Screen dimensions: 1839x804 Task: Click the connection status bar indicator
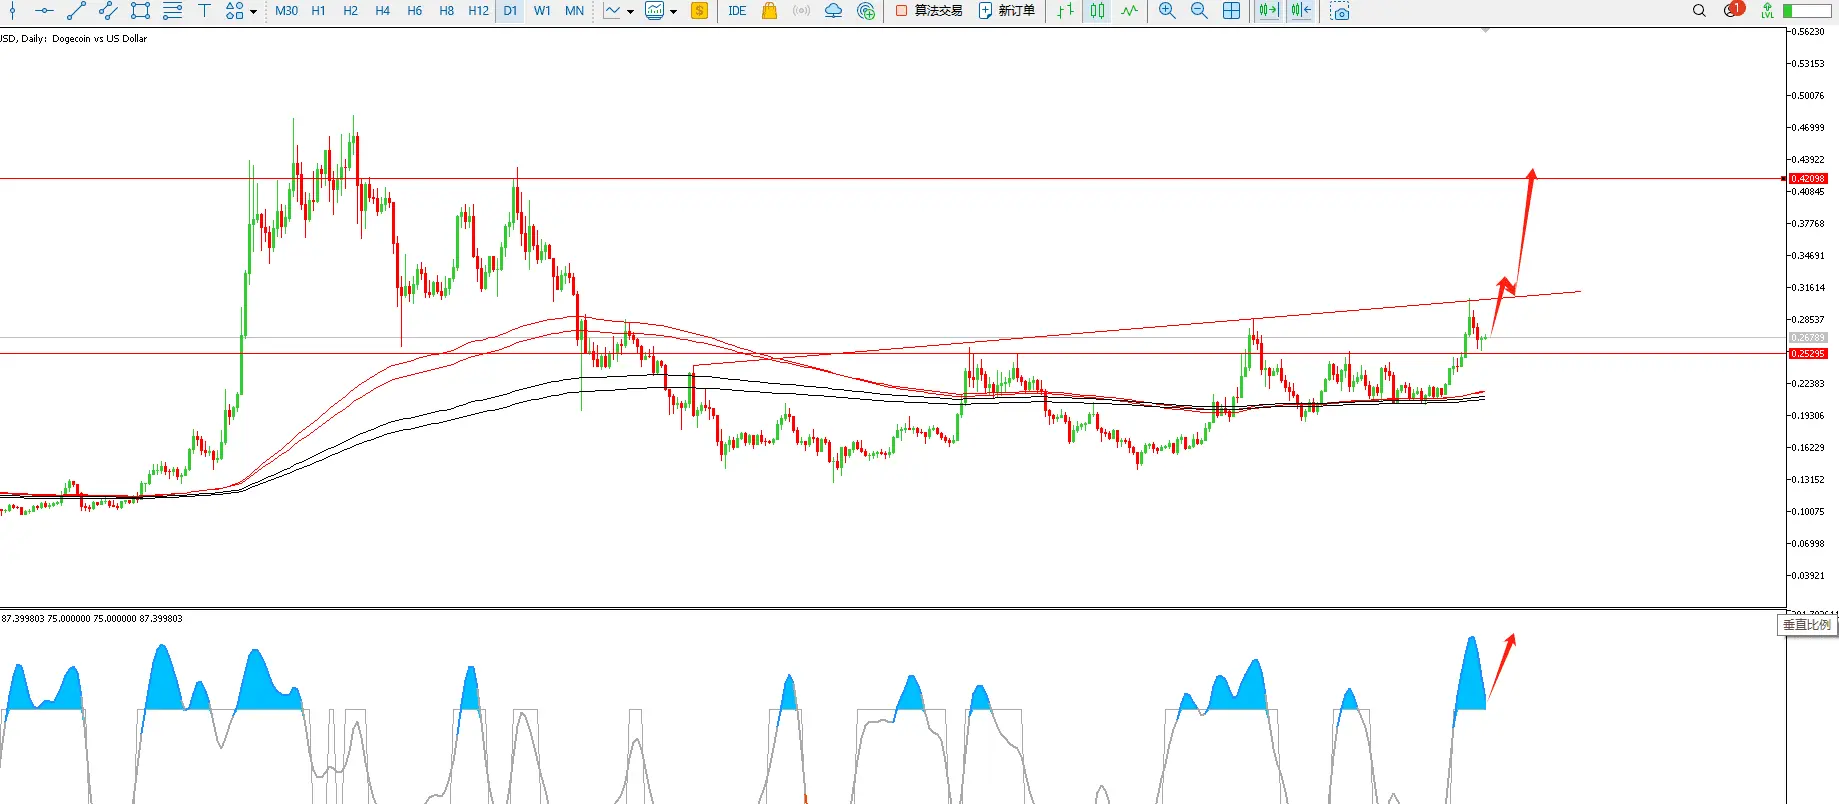click(x=1806, y=11)
